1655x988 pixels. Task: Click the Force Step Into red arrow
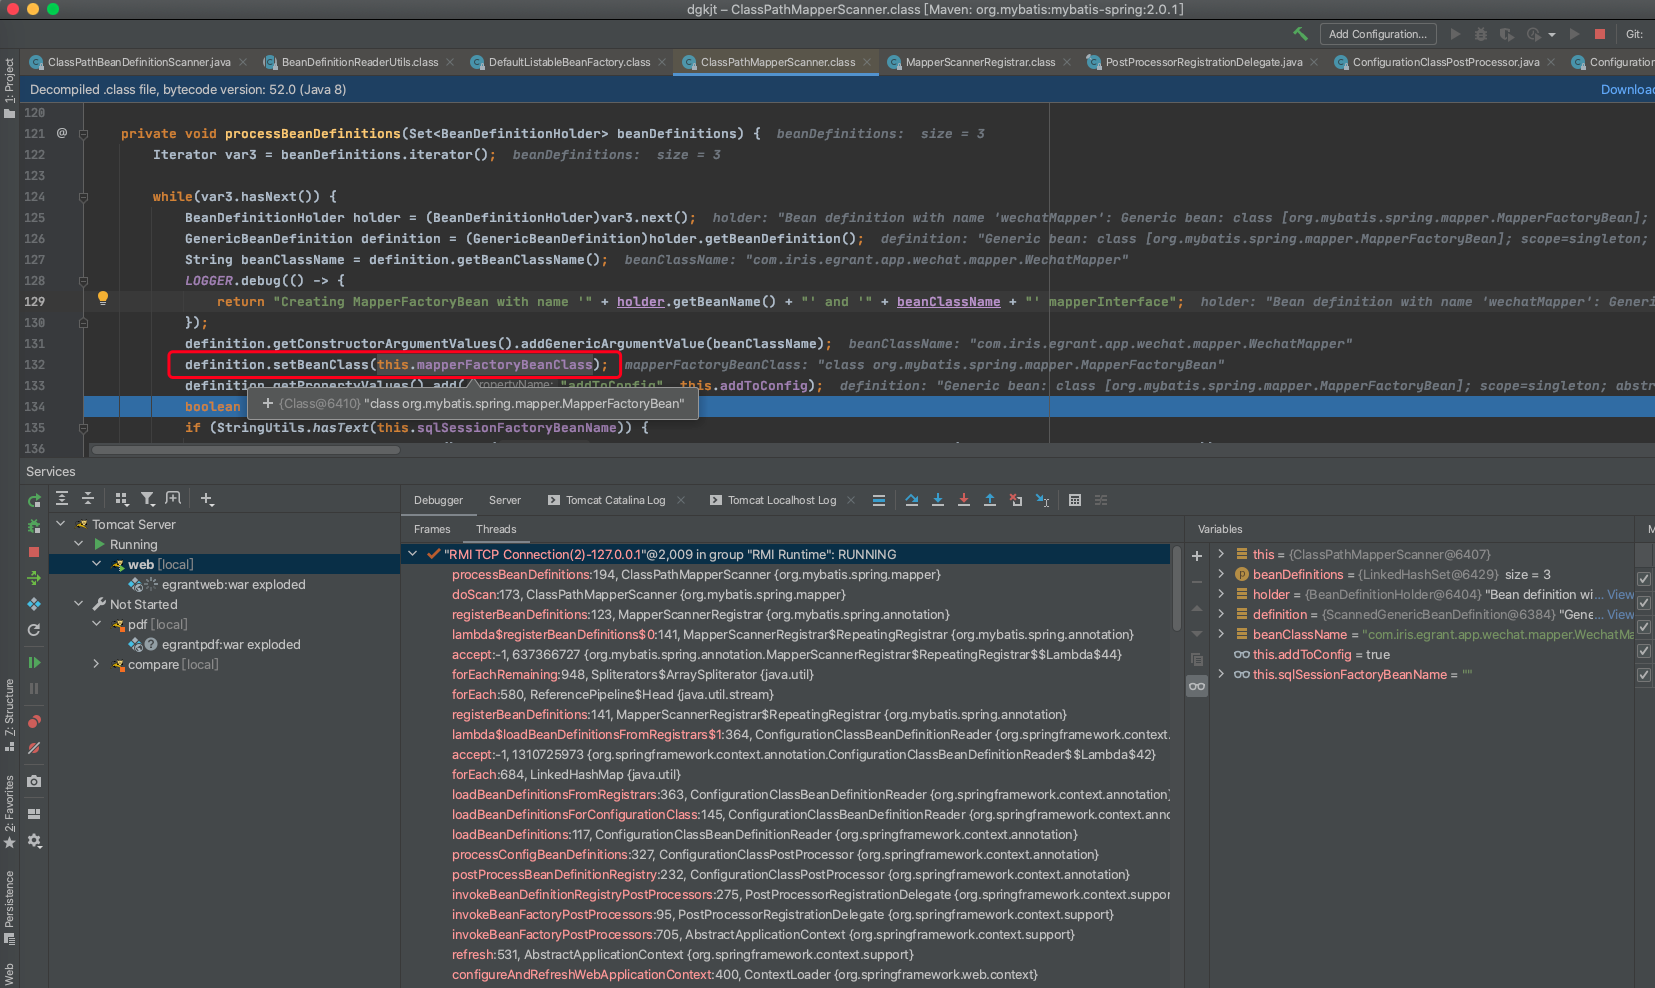click(x=964, y=500)
